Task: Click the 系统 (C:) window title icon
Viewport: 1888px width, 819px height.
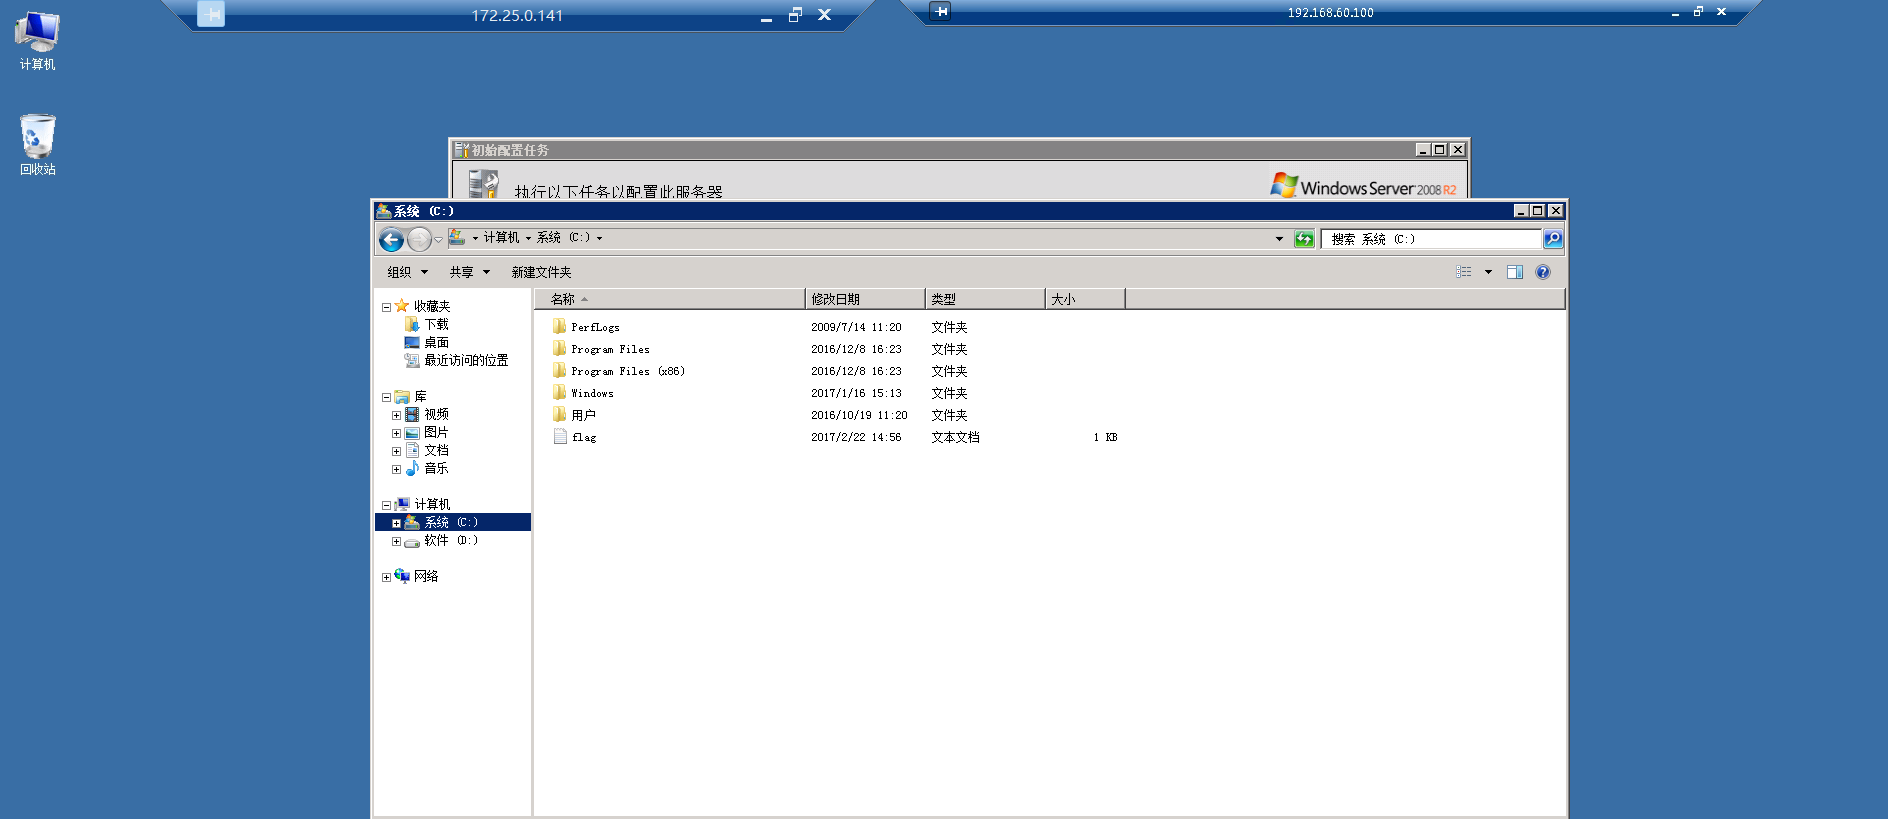Action: [383, 211]
